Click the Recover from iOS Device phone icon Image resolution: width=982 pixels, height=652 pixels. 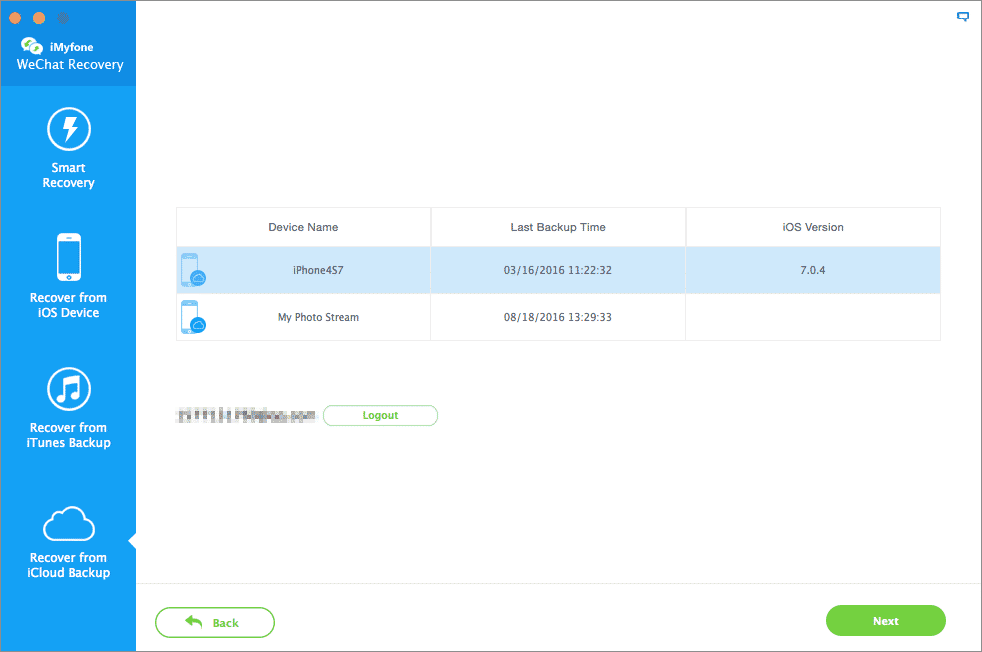69,257
